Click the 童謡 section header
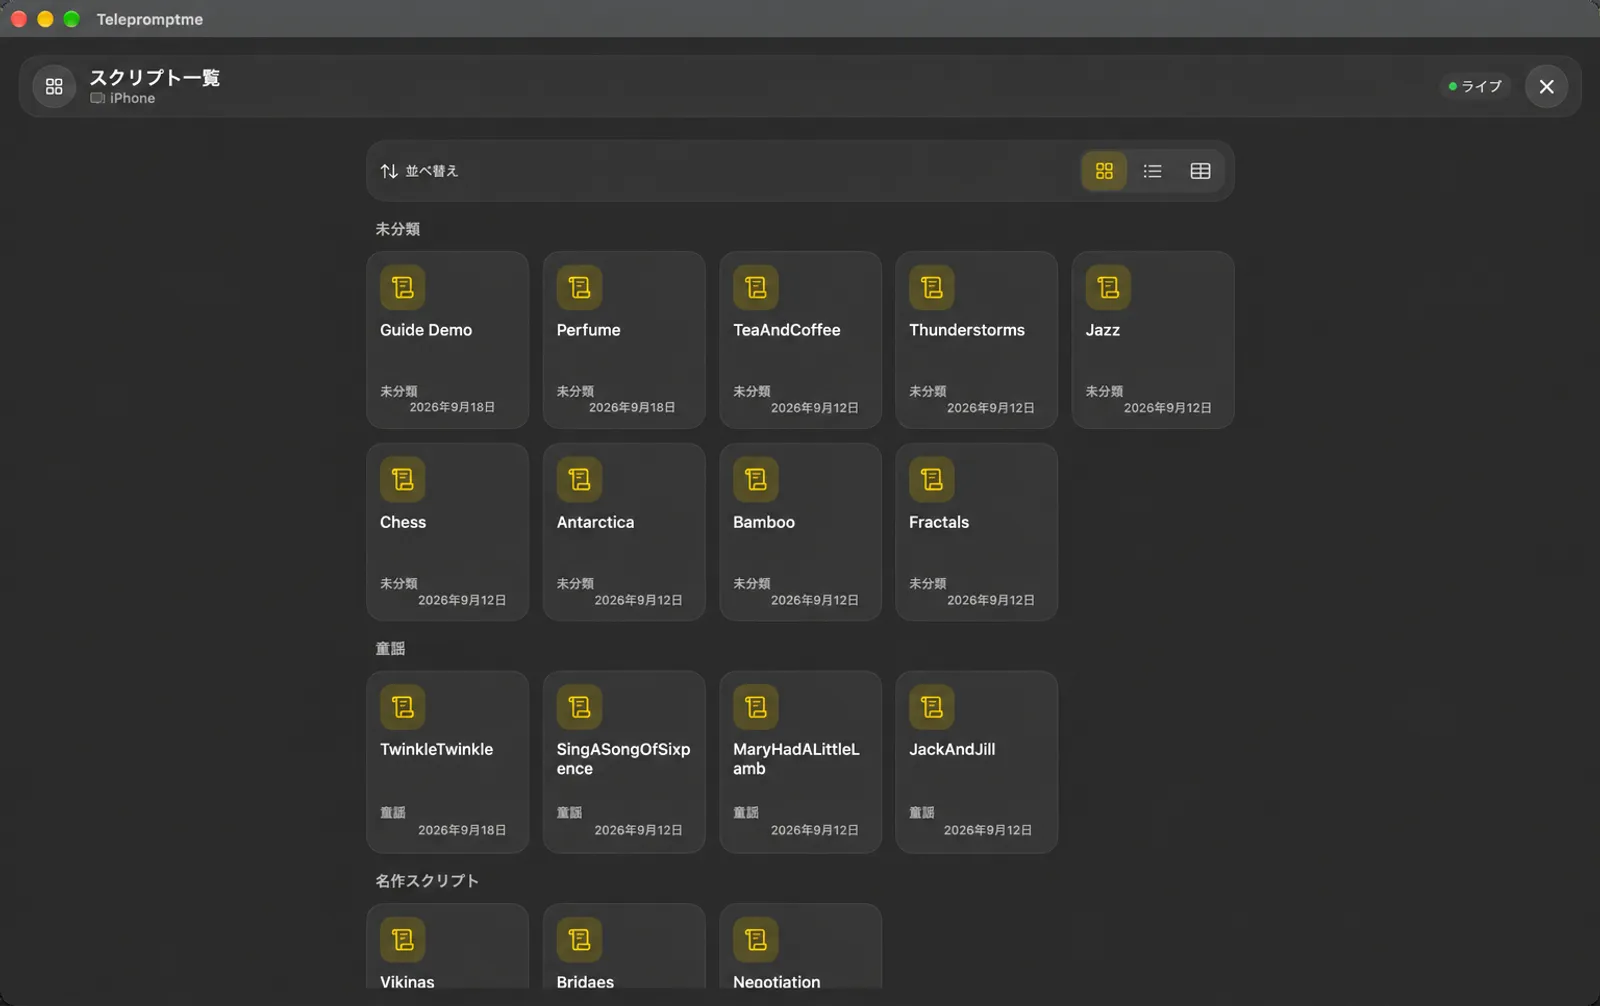 point(390,649)
